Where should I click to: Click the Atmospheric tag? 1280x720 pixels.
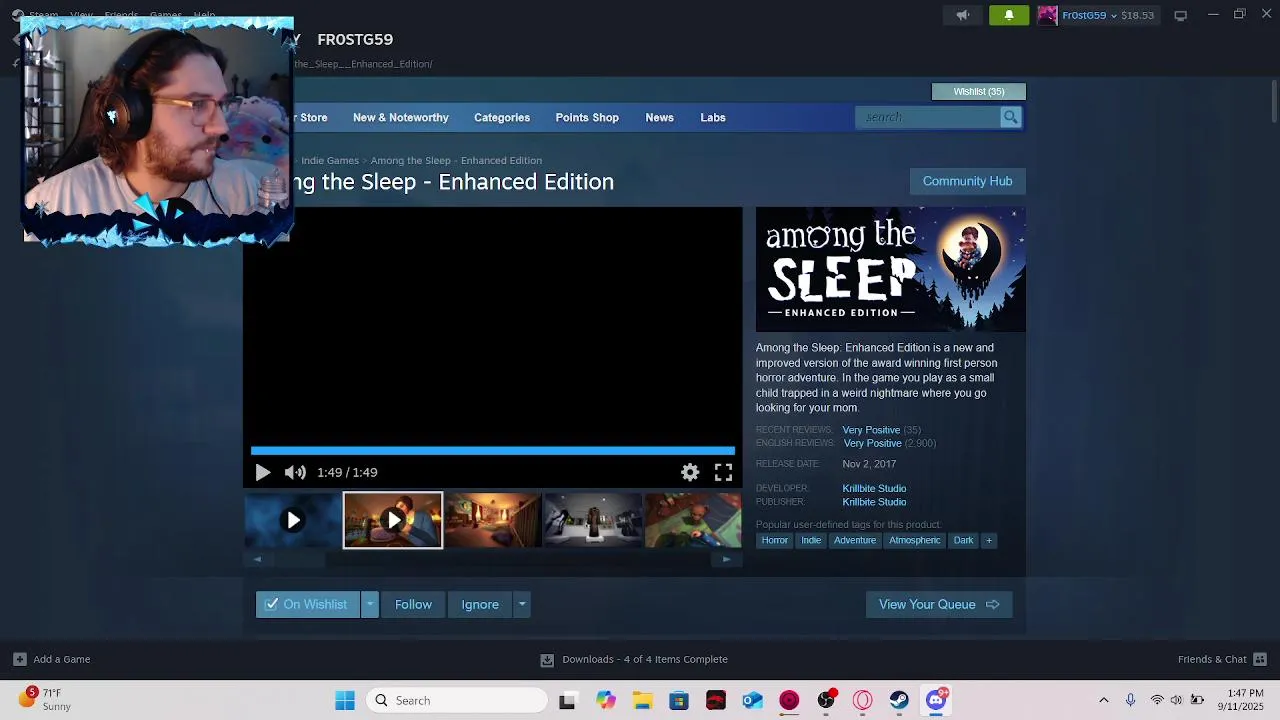915,540
